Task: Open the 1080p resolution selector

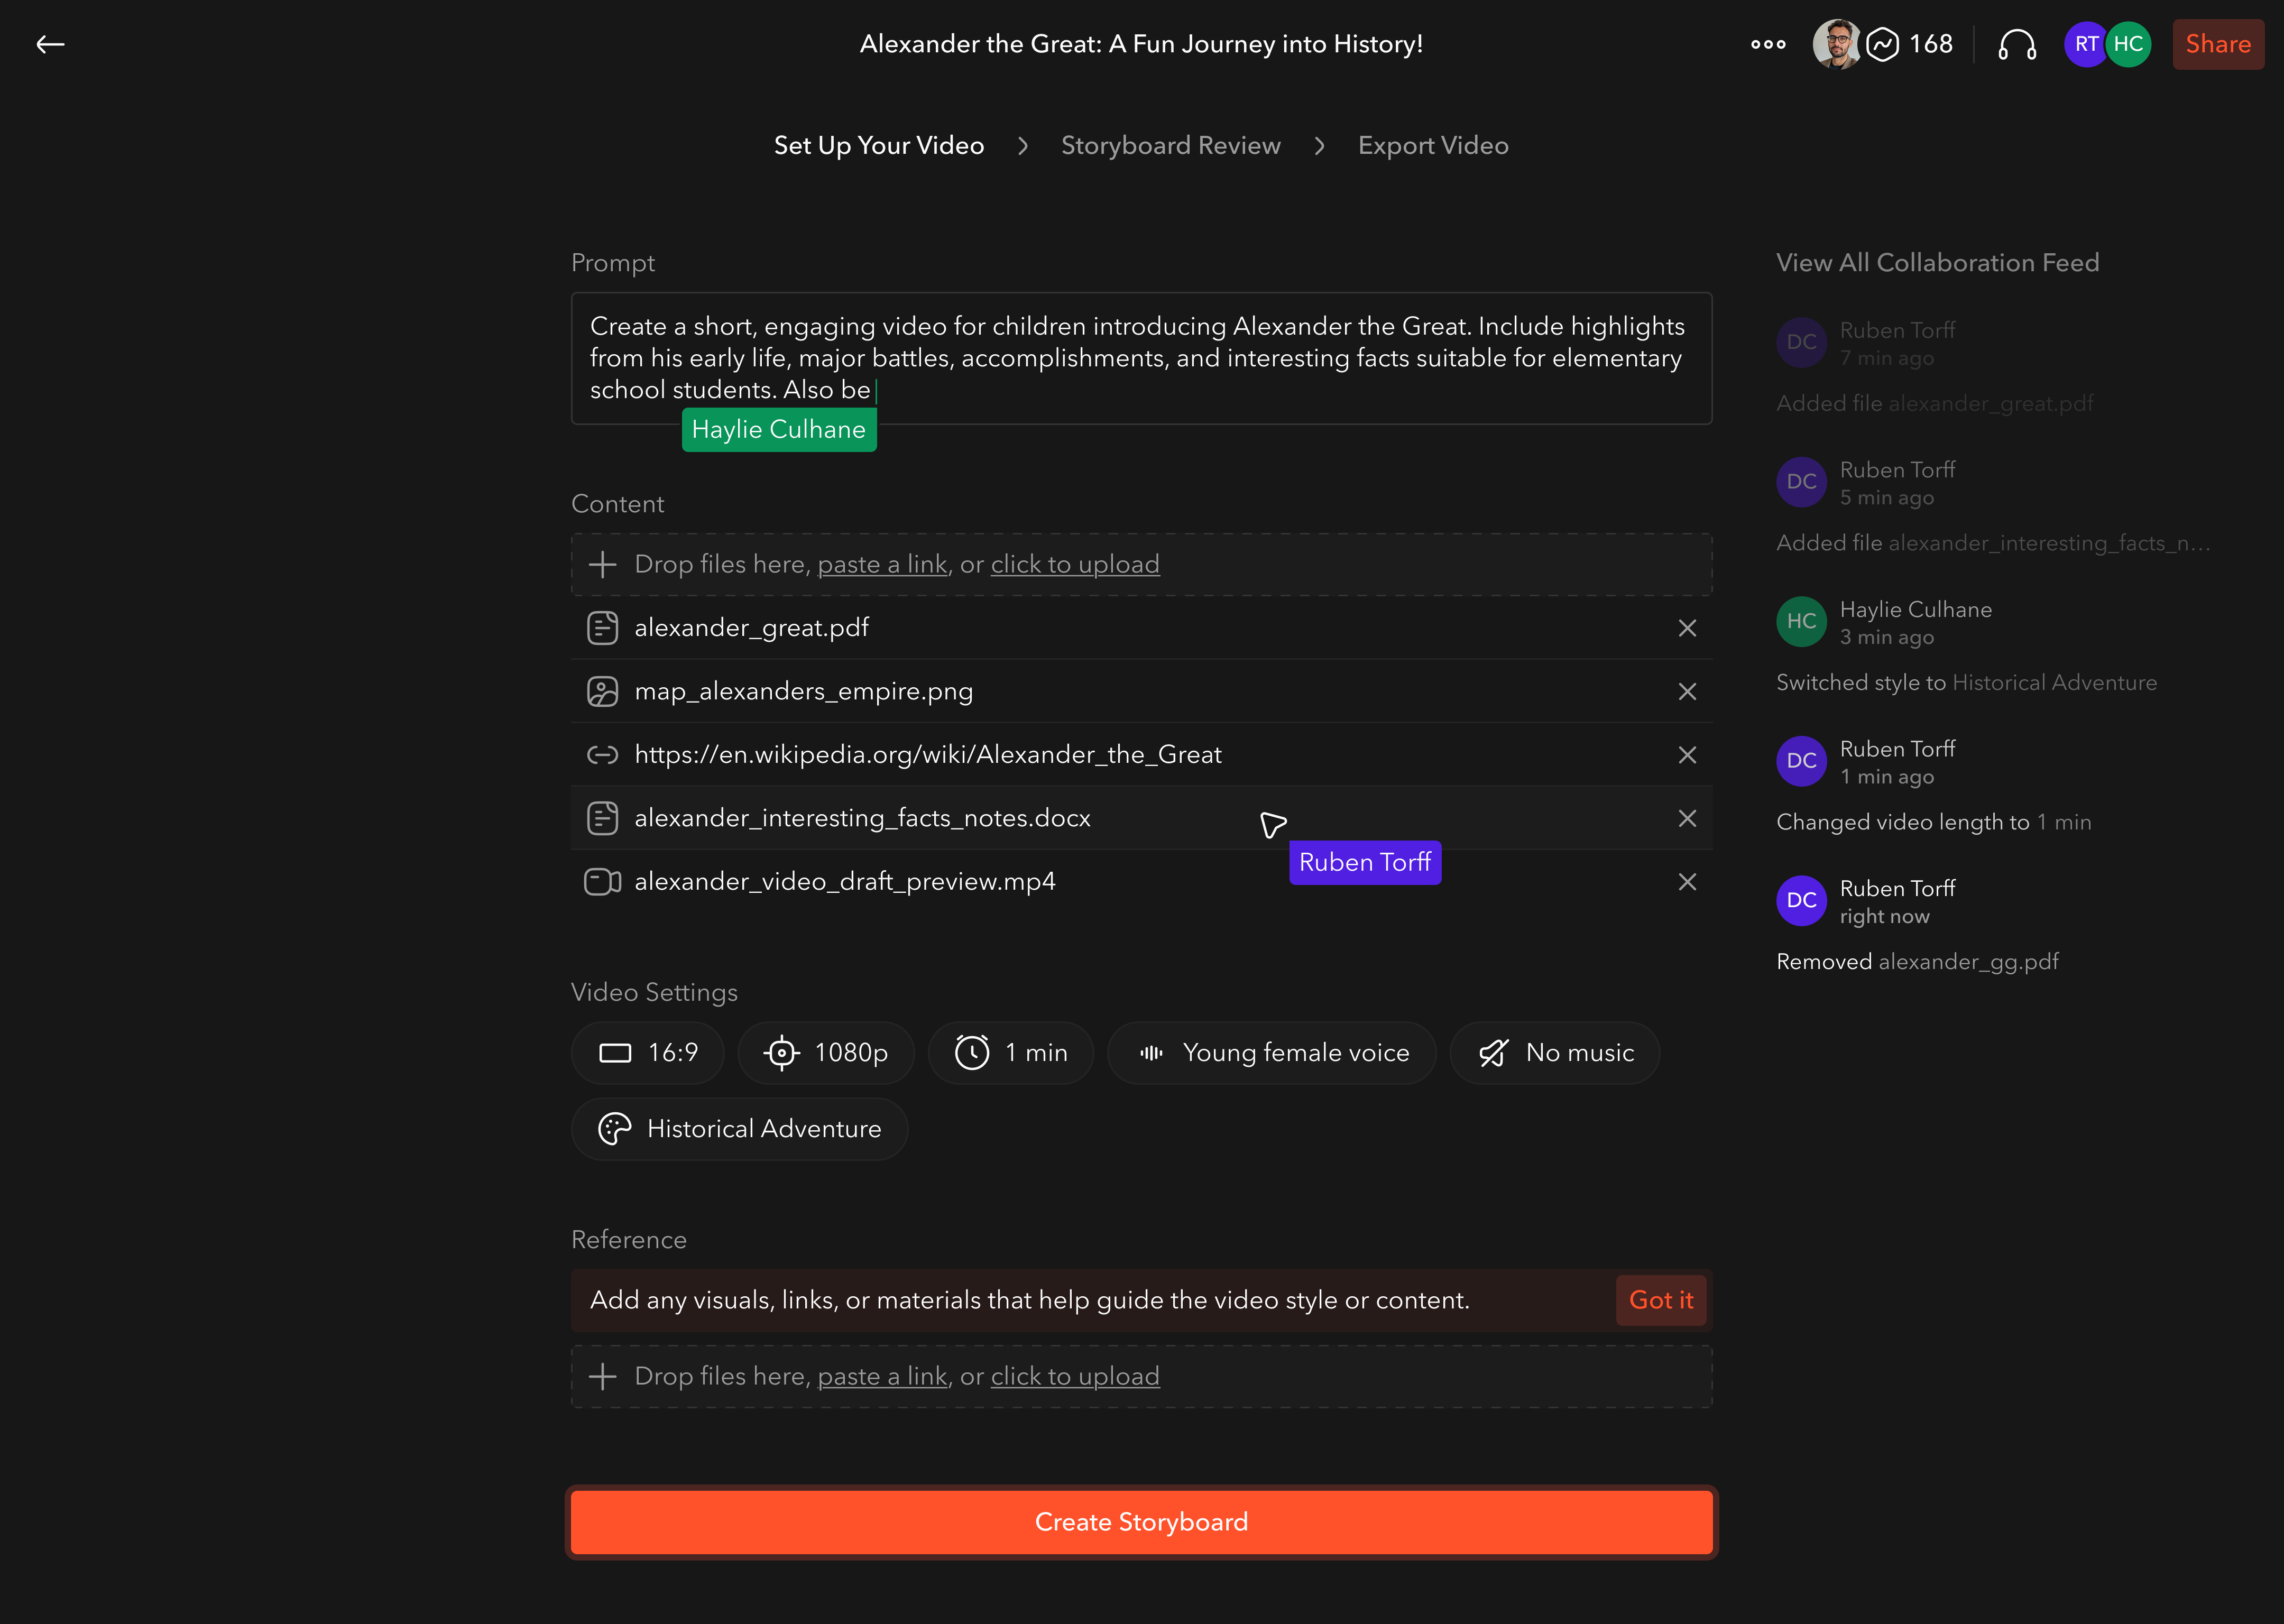Action: (825, 1052)
